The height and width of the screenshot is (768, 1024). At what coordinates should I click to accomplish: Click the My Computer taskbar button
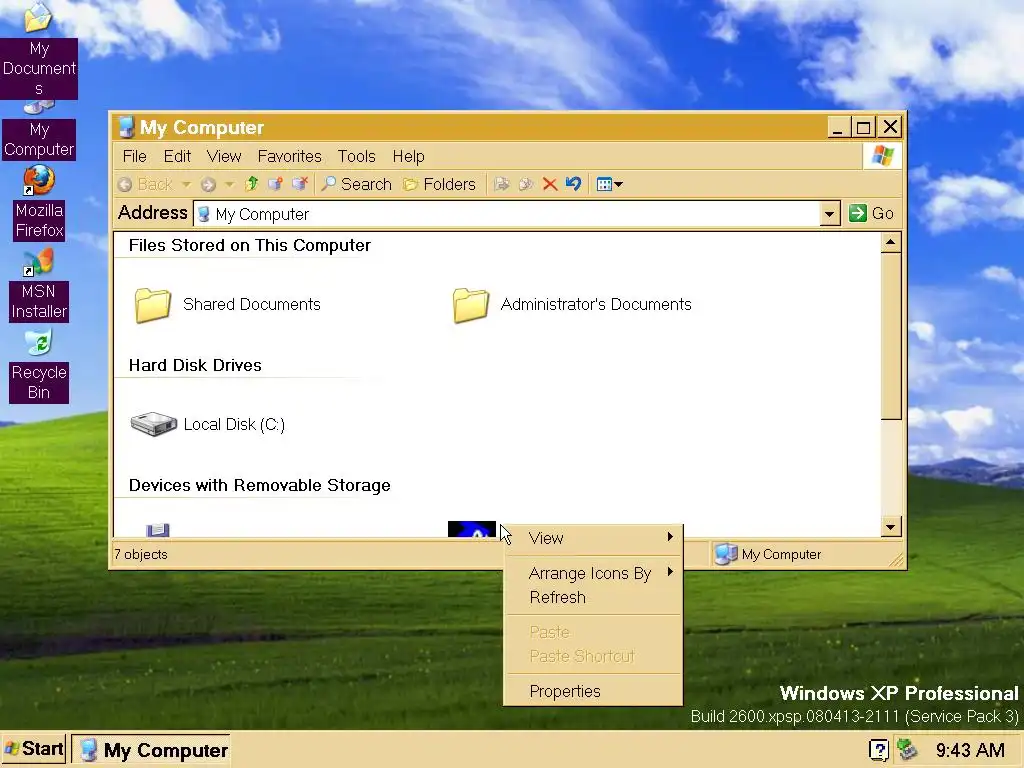152,750
